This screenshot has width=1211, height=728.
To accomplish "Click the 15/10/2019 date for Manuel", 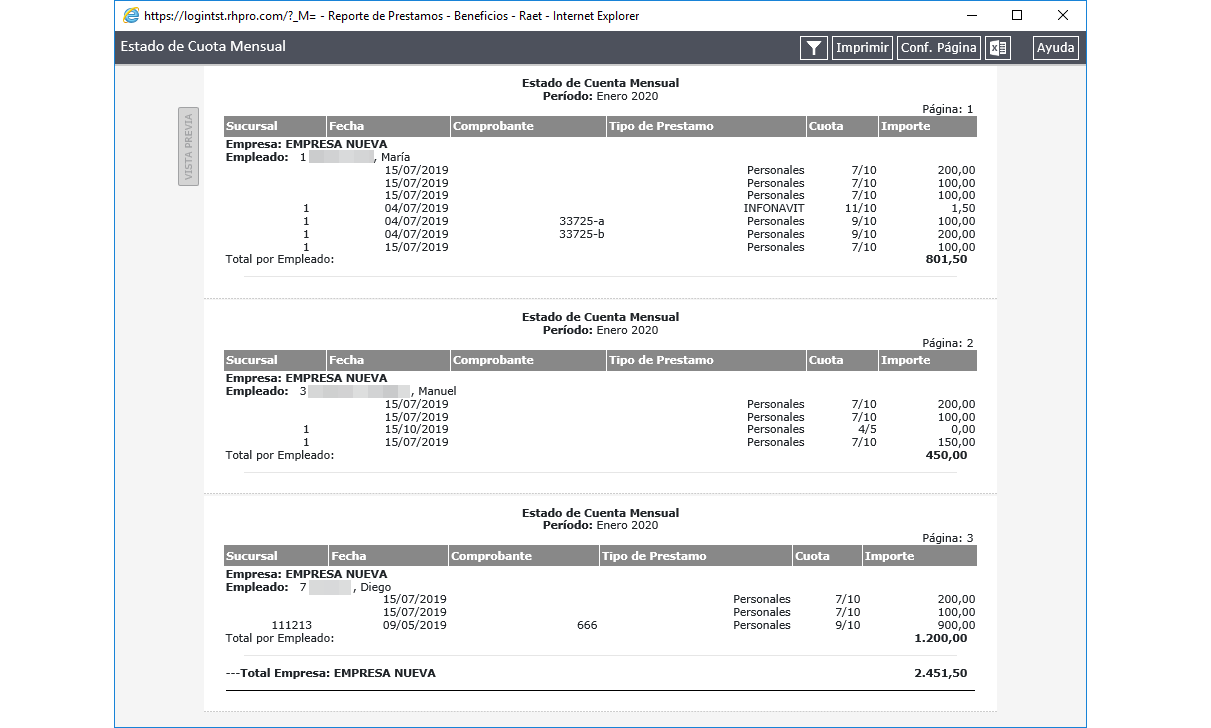I will click(416, 430).
